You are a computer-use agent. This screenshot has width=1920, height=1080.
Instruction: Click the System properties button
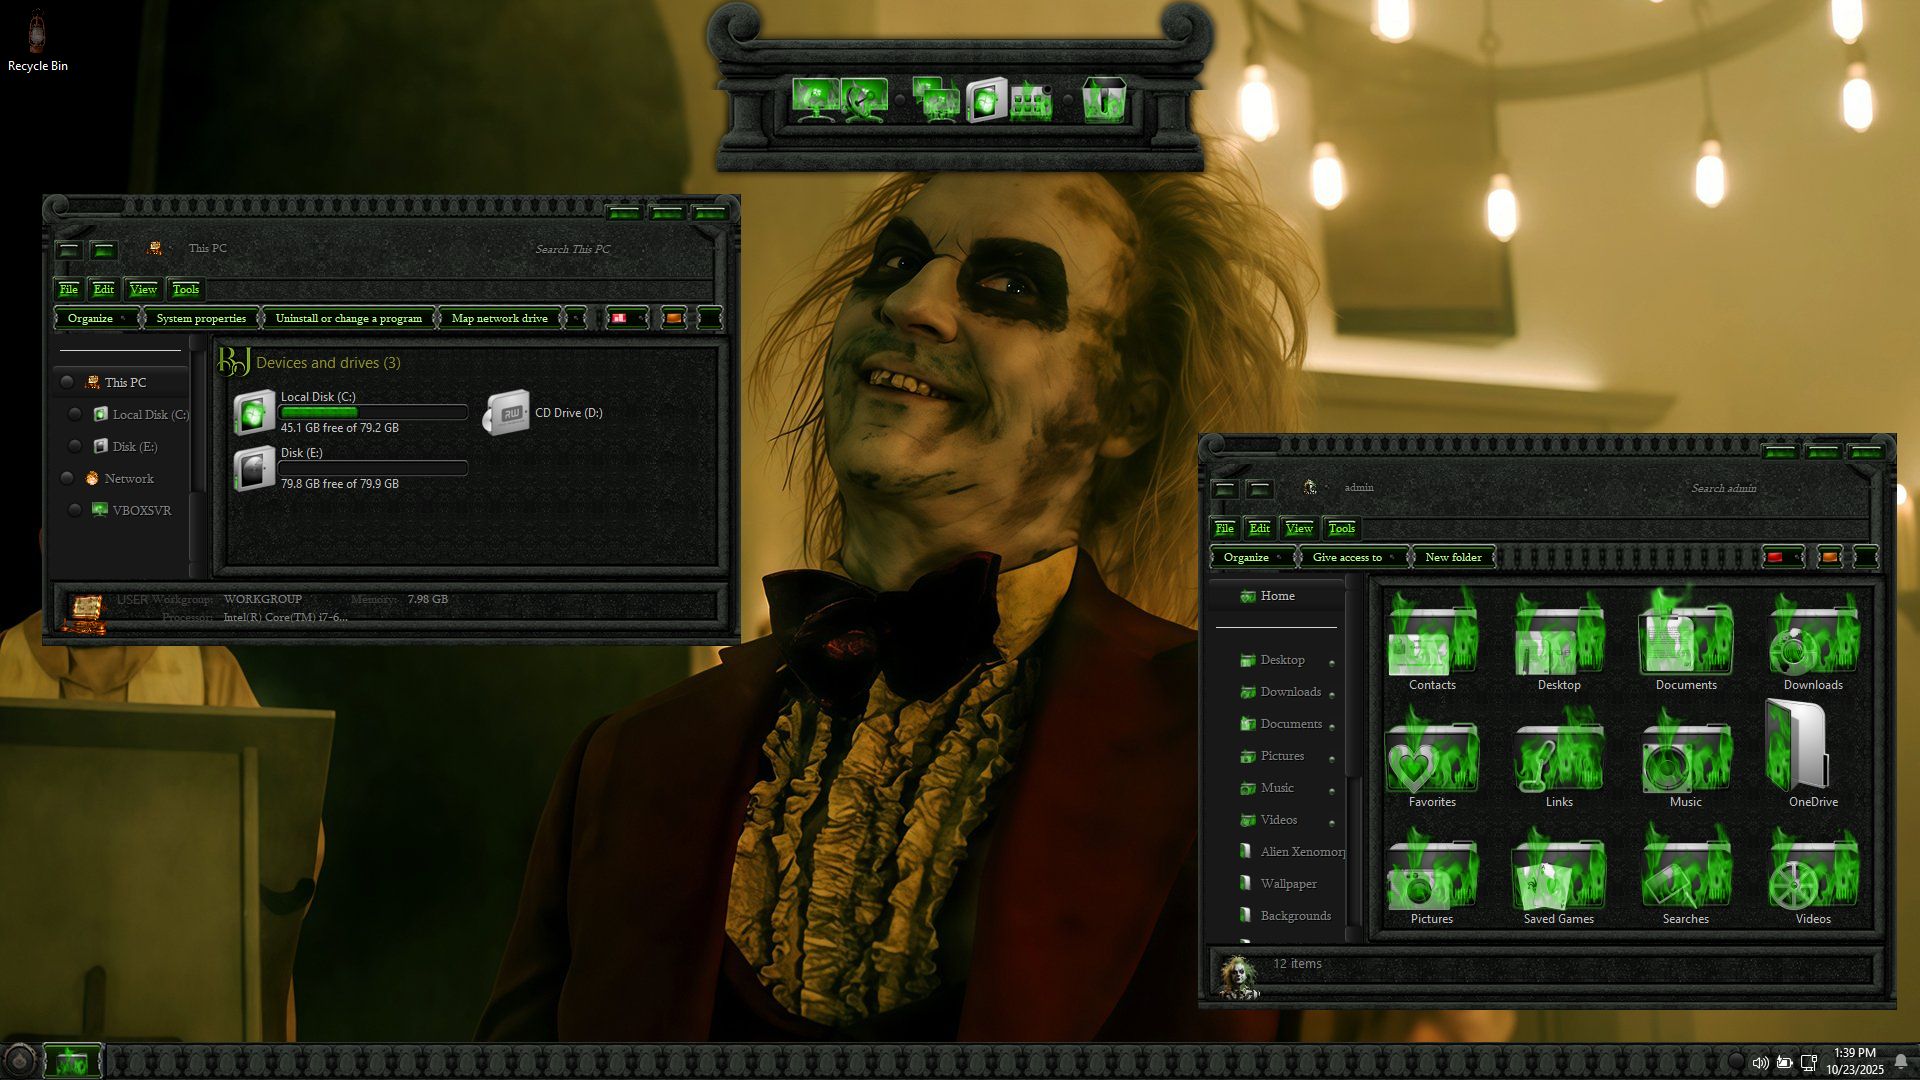pyautogui.click(x=201, y=318)
